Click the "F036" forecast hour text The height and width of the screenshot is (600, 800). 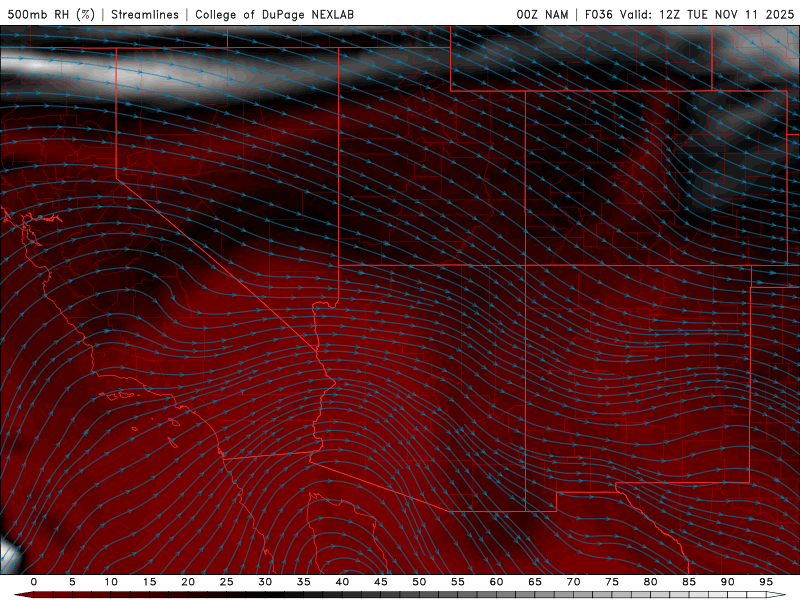point(598,14)
